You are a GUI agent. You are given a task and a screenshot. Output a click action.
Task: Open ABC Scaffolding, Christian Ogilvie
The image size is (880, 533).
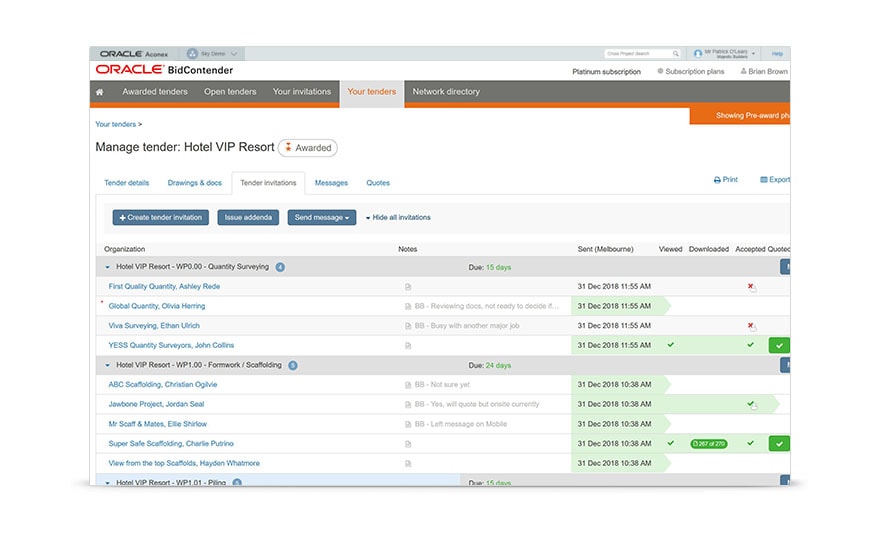tap(163, 385)
